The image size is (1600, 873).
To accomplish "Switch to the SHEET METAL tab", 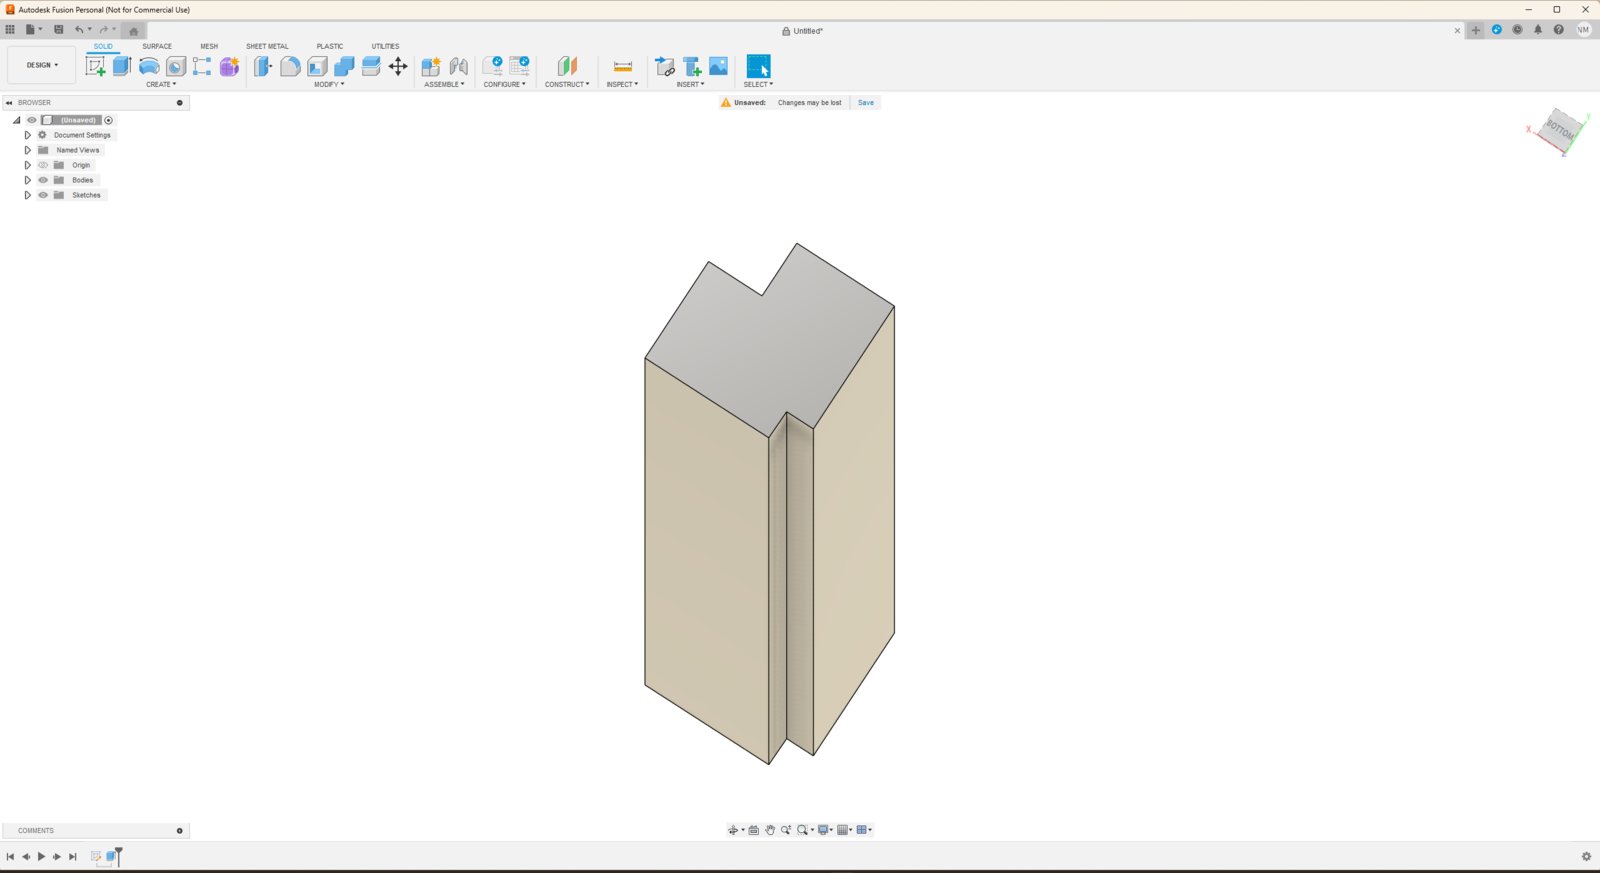I will click(x=267, y=46).
